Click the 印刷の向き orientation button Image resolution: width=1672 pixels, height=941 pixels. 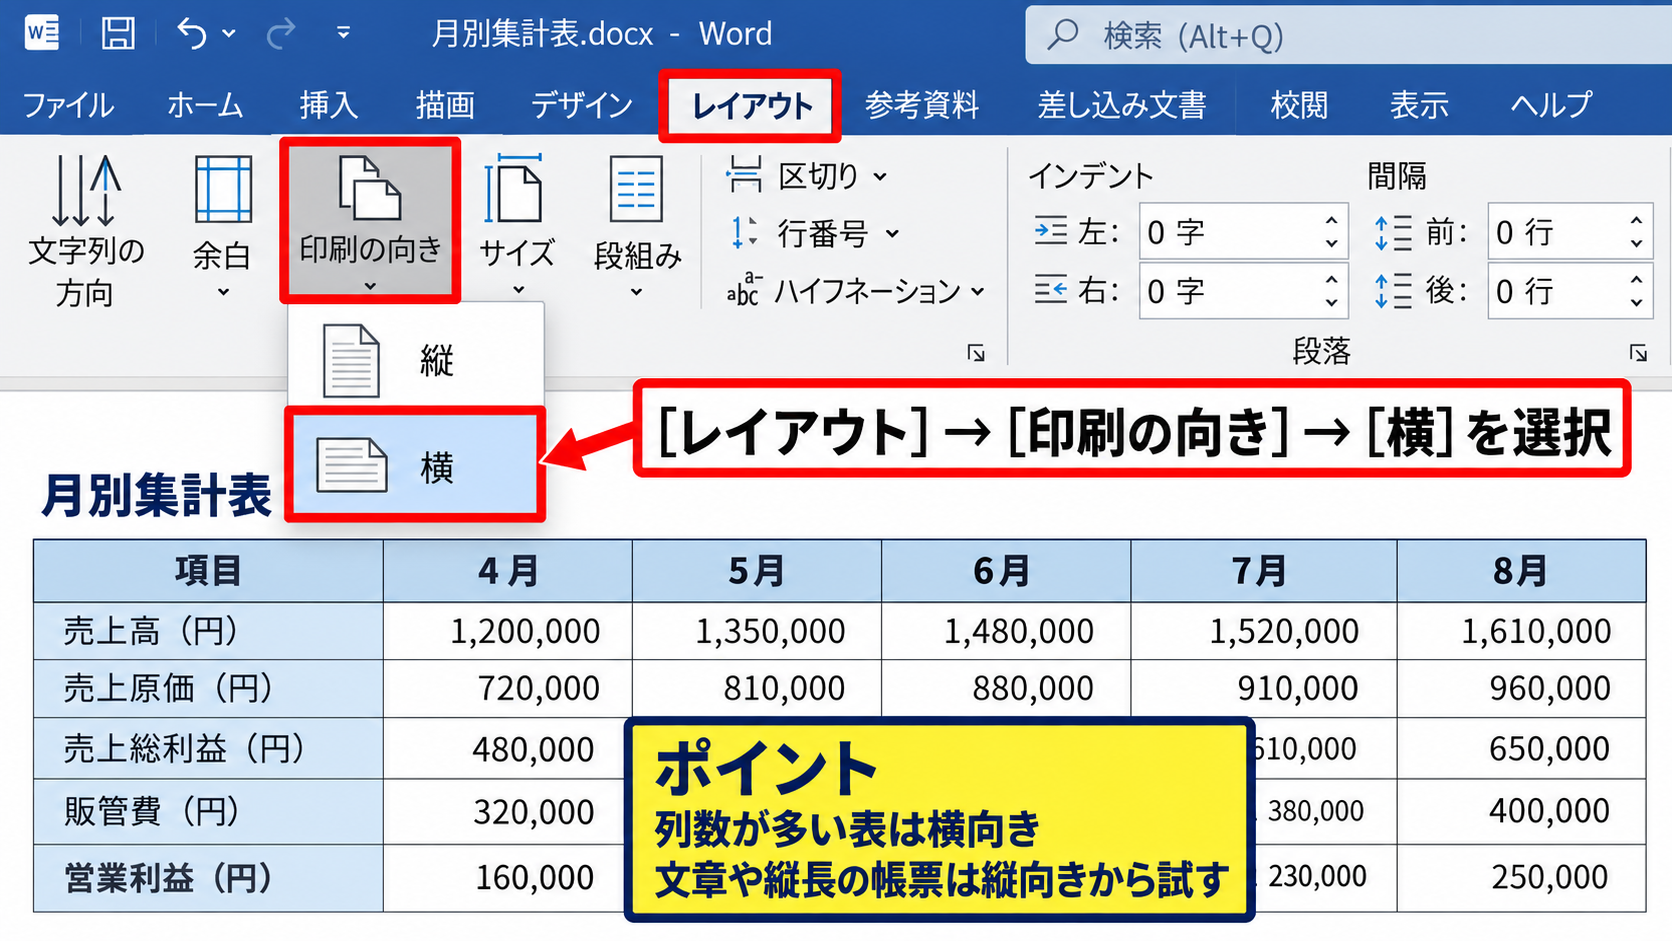point(370,222)
